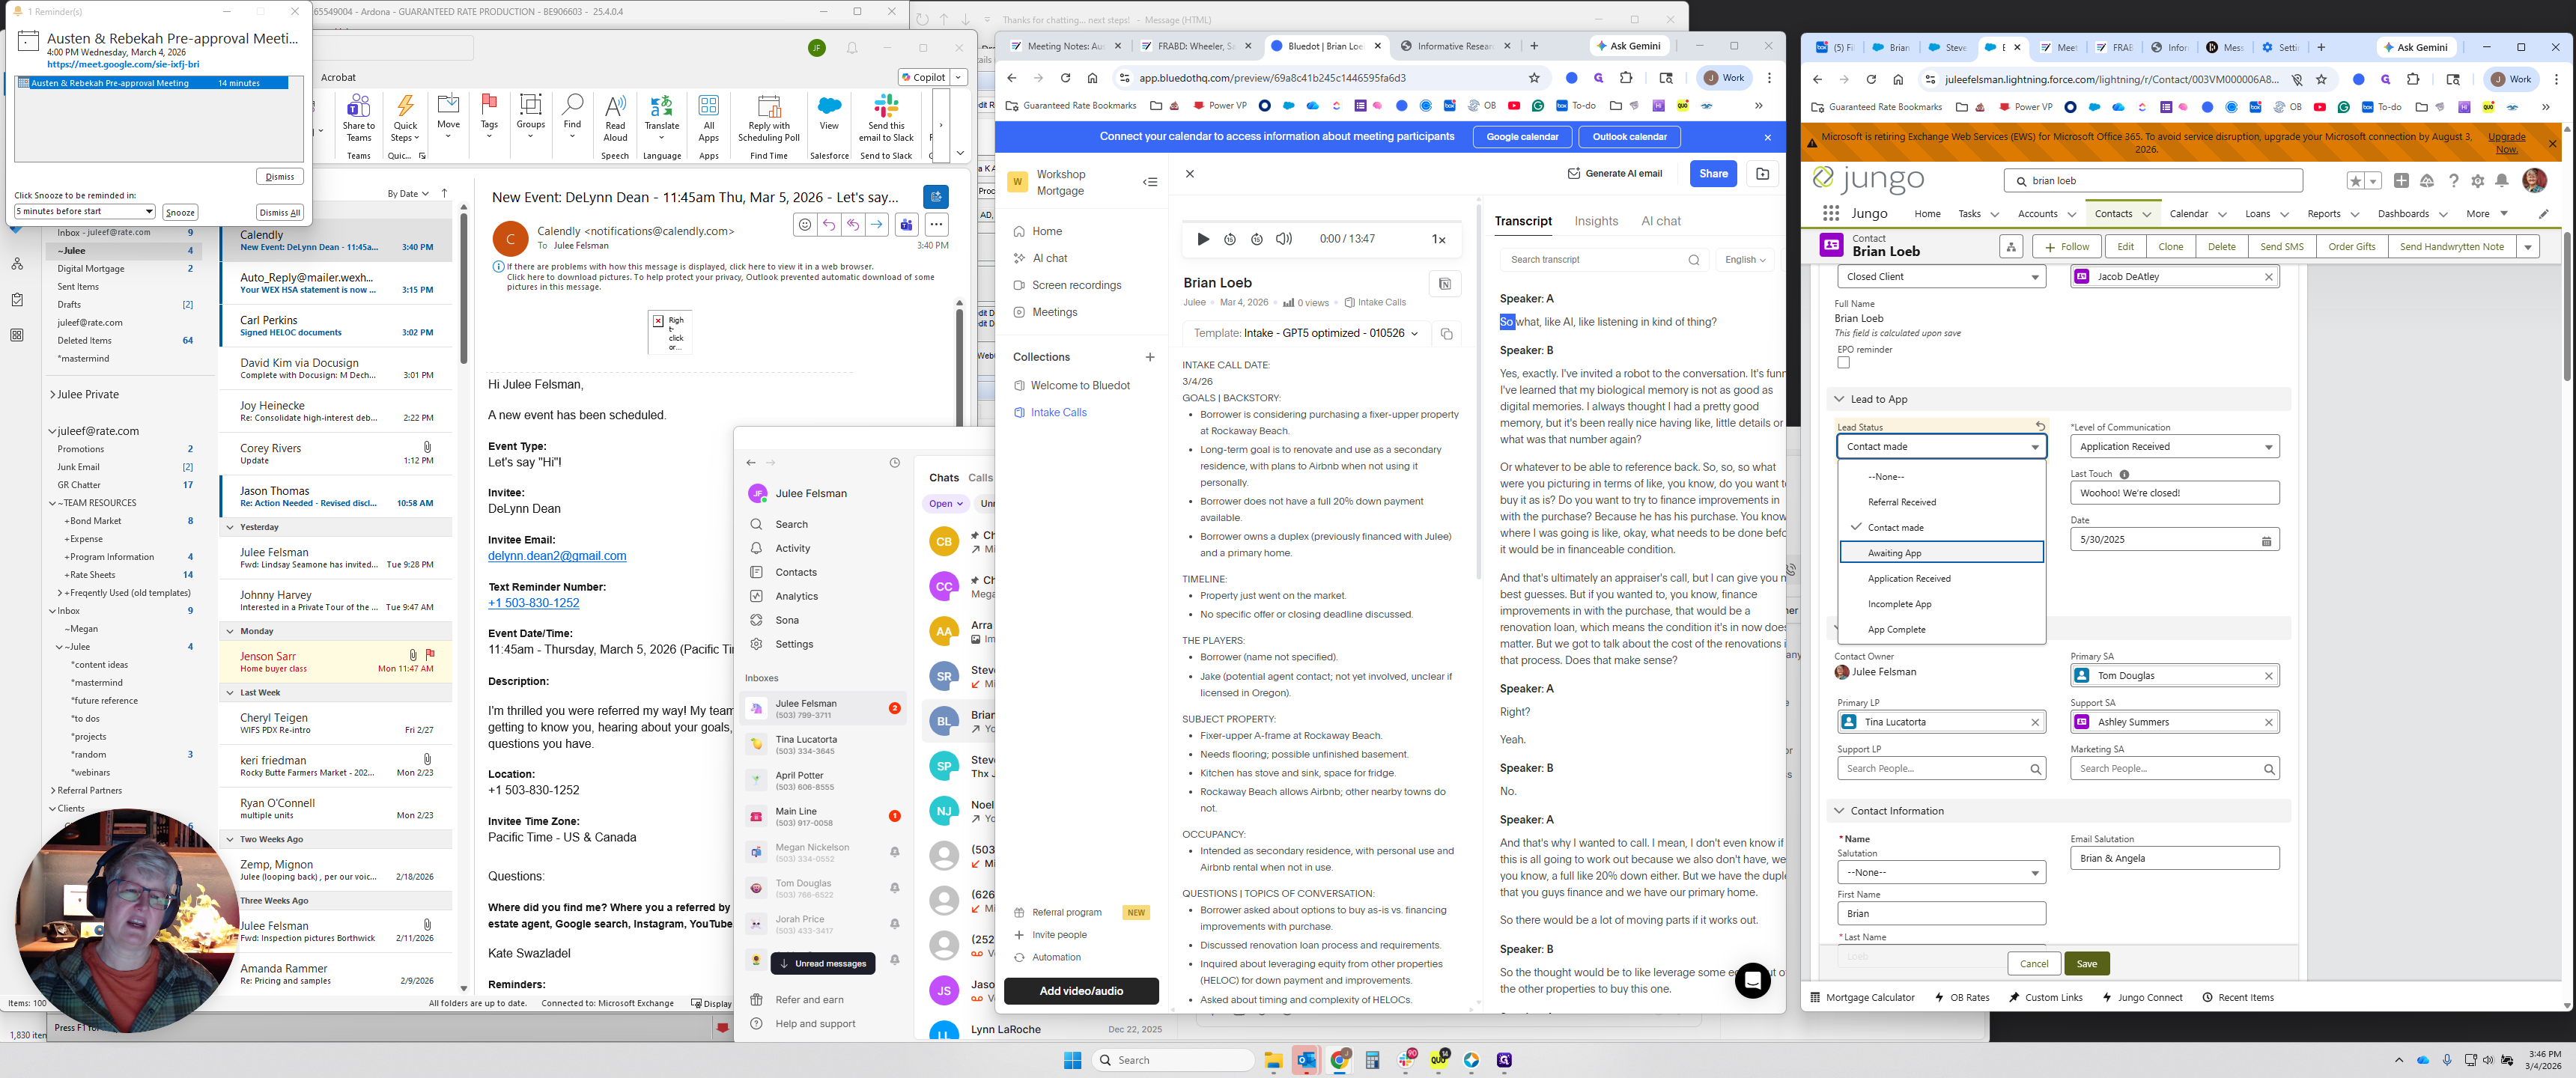
Task: Expand the Julee Private folder
Action: click(x=52, y=395)
